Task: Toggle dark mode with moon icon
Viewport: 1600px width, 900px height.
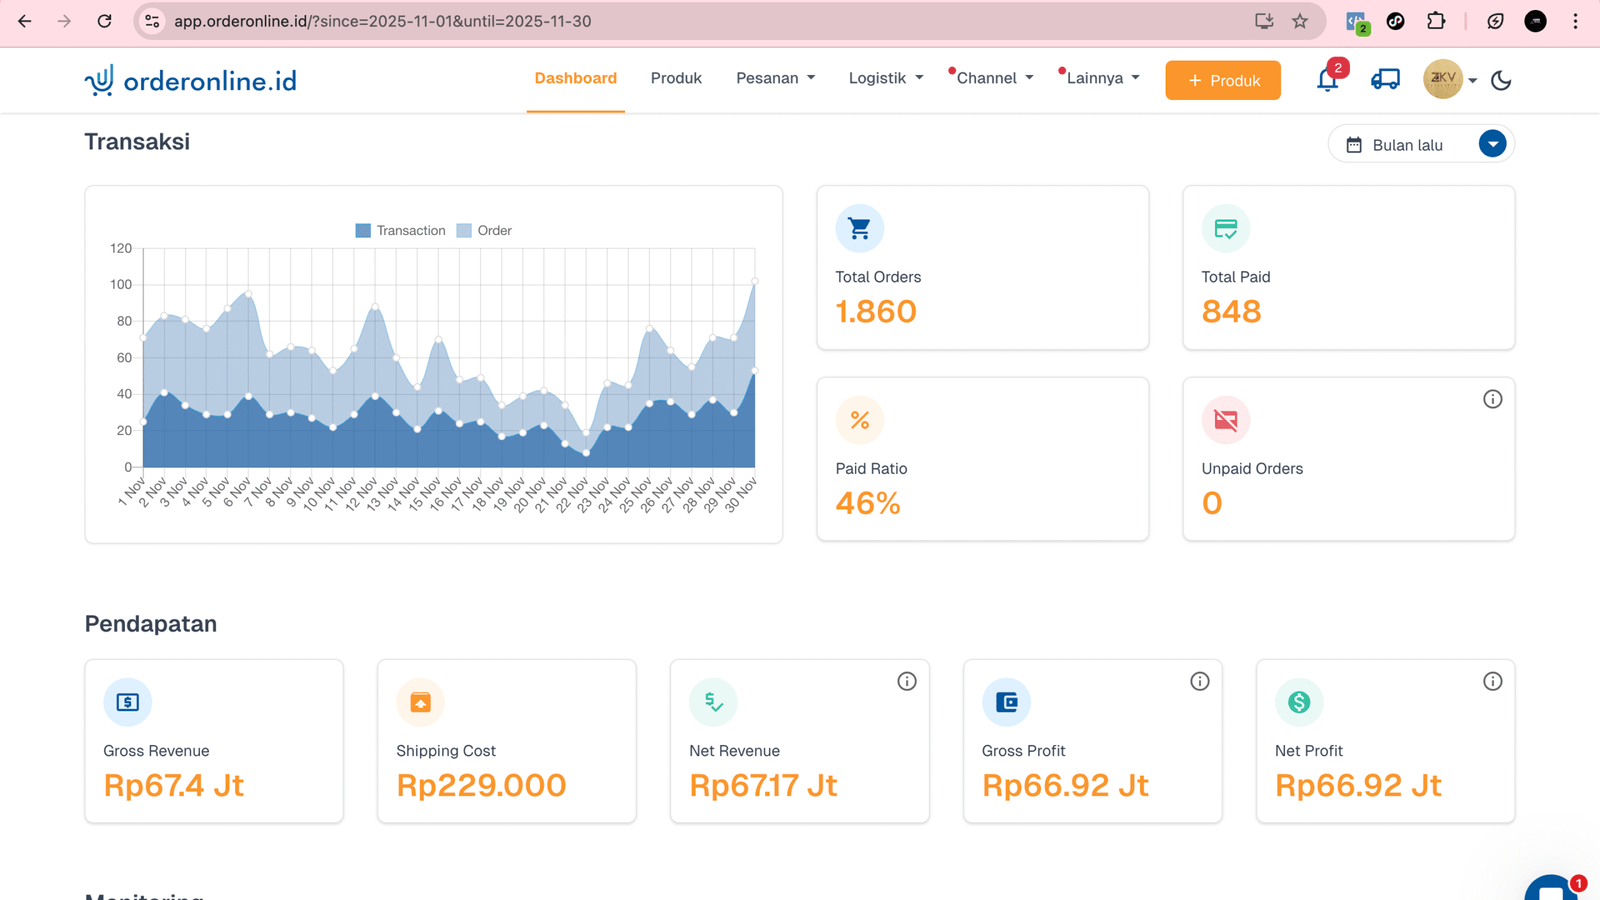Action: click(x=1501, y=80)
